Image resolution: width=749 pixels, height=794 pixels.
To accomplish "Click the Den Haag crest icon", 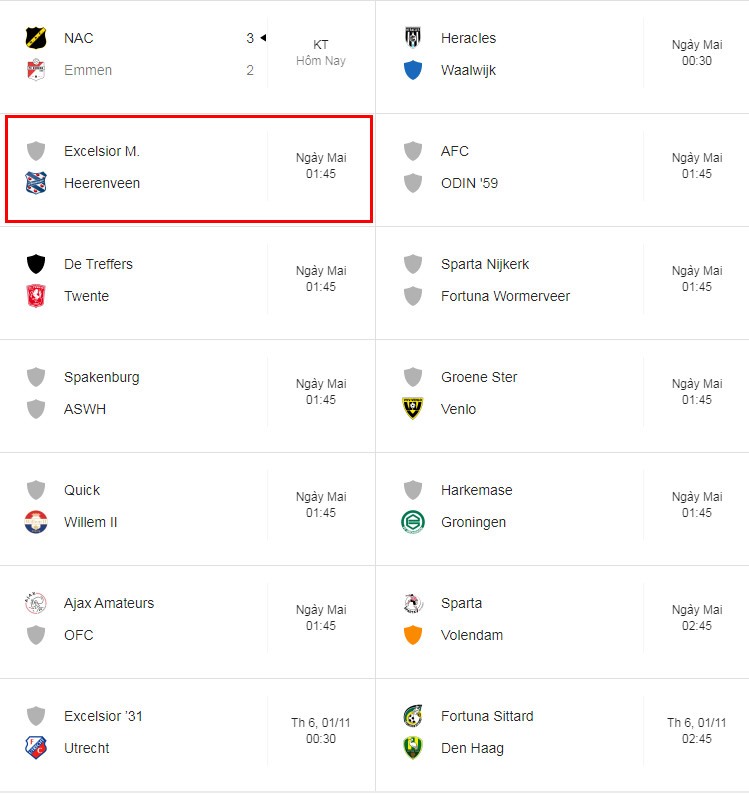I will [413, 747].
